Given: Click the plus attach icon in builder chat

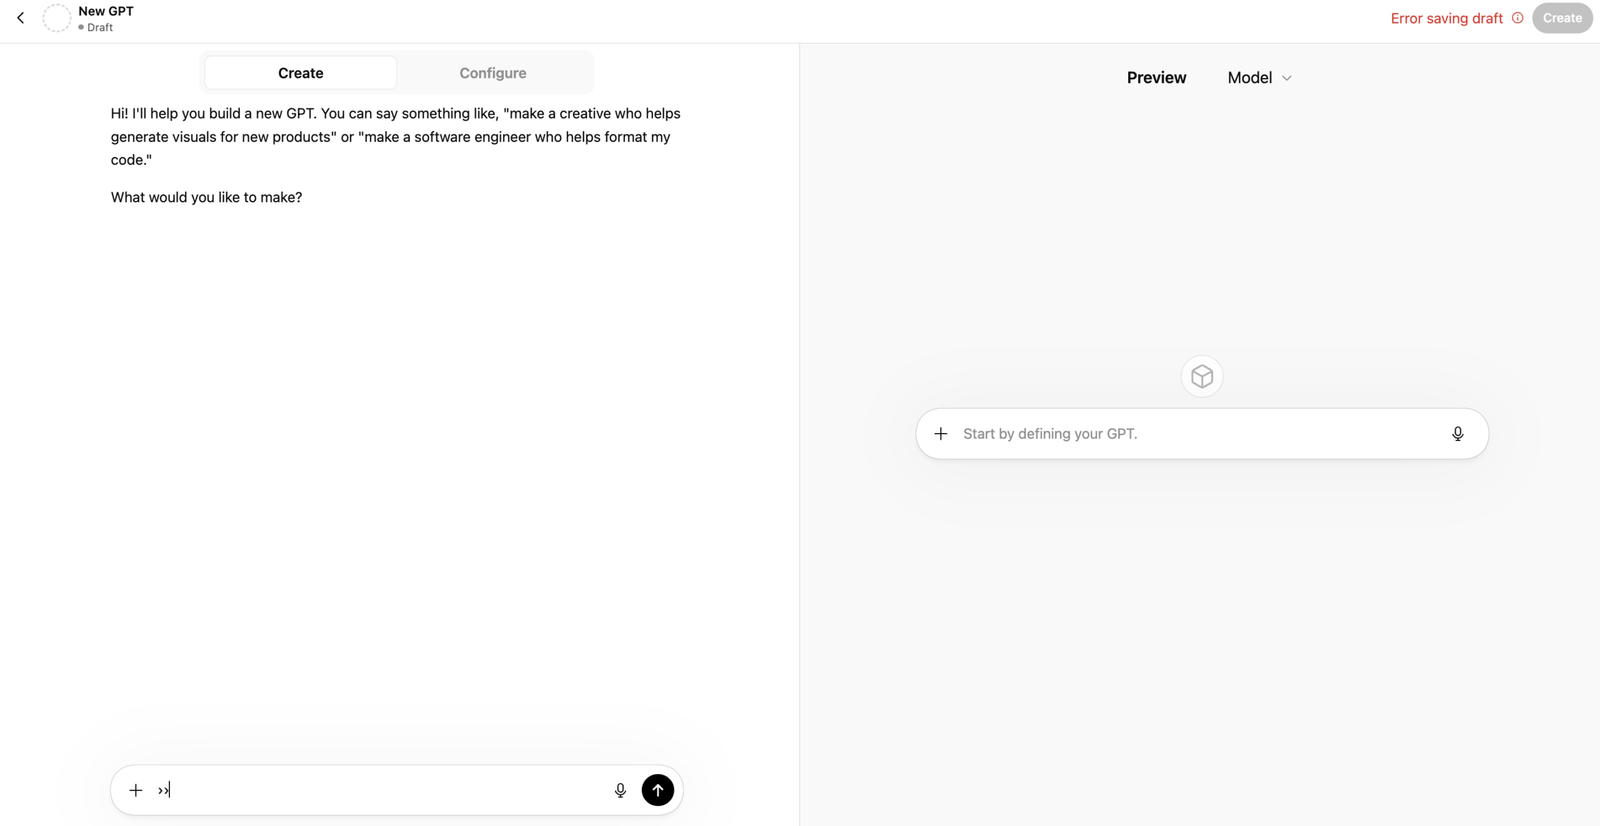Looking at the screenshot, I should [x=136, y=790].
